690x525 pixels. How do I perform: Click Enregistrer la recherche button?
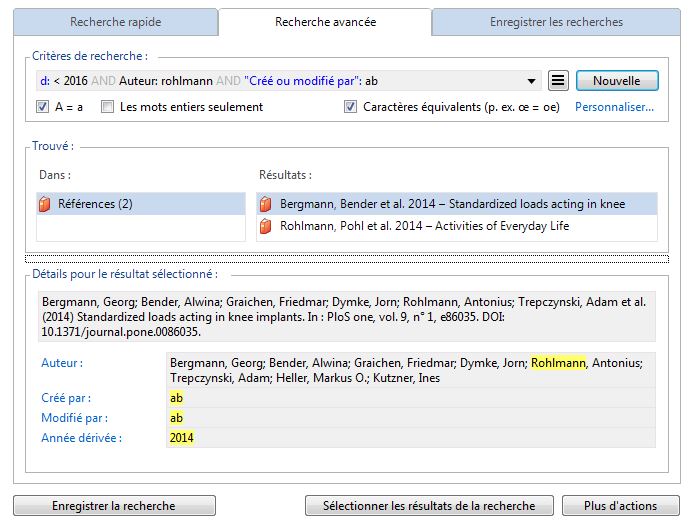tap(113, 506)
